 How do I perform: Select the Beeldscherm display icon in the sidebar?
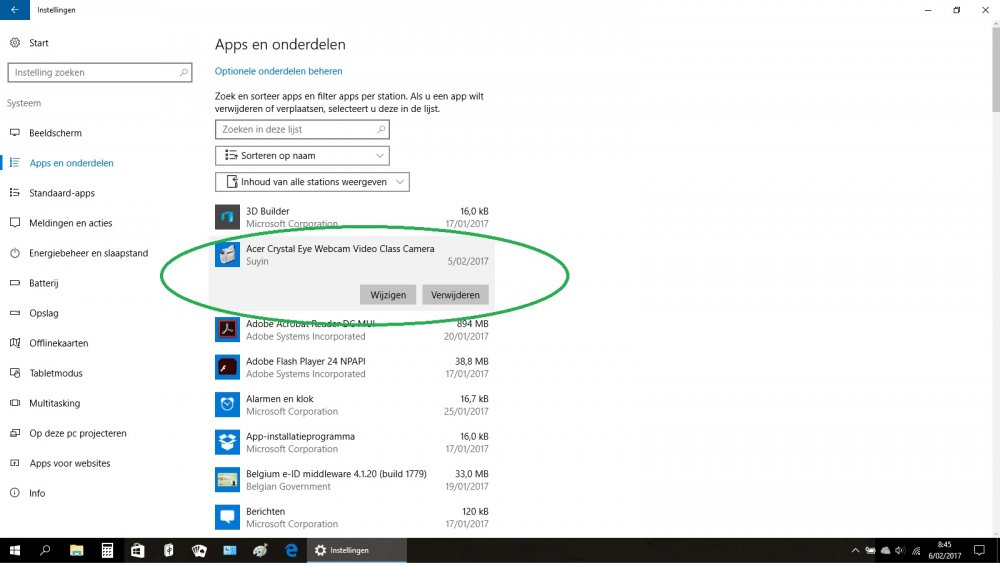pos(15,133)
